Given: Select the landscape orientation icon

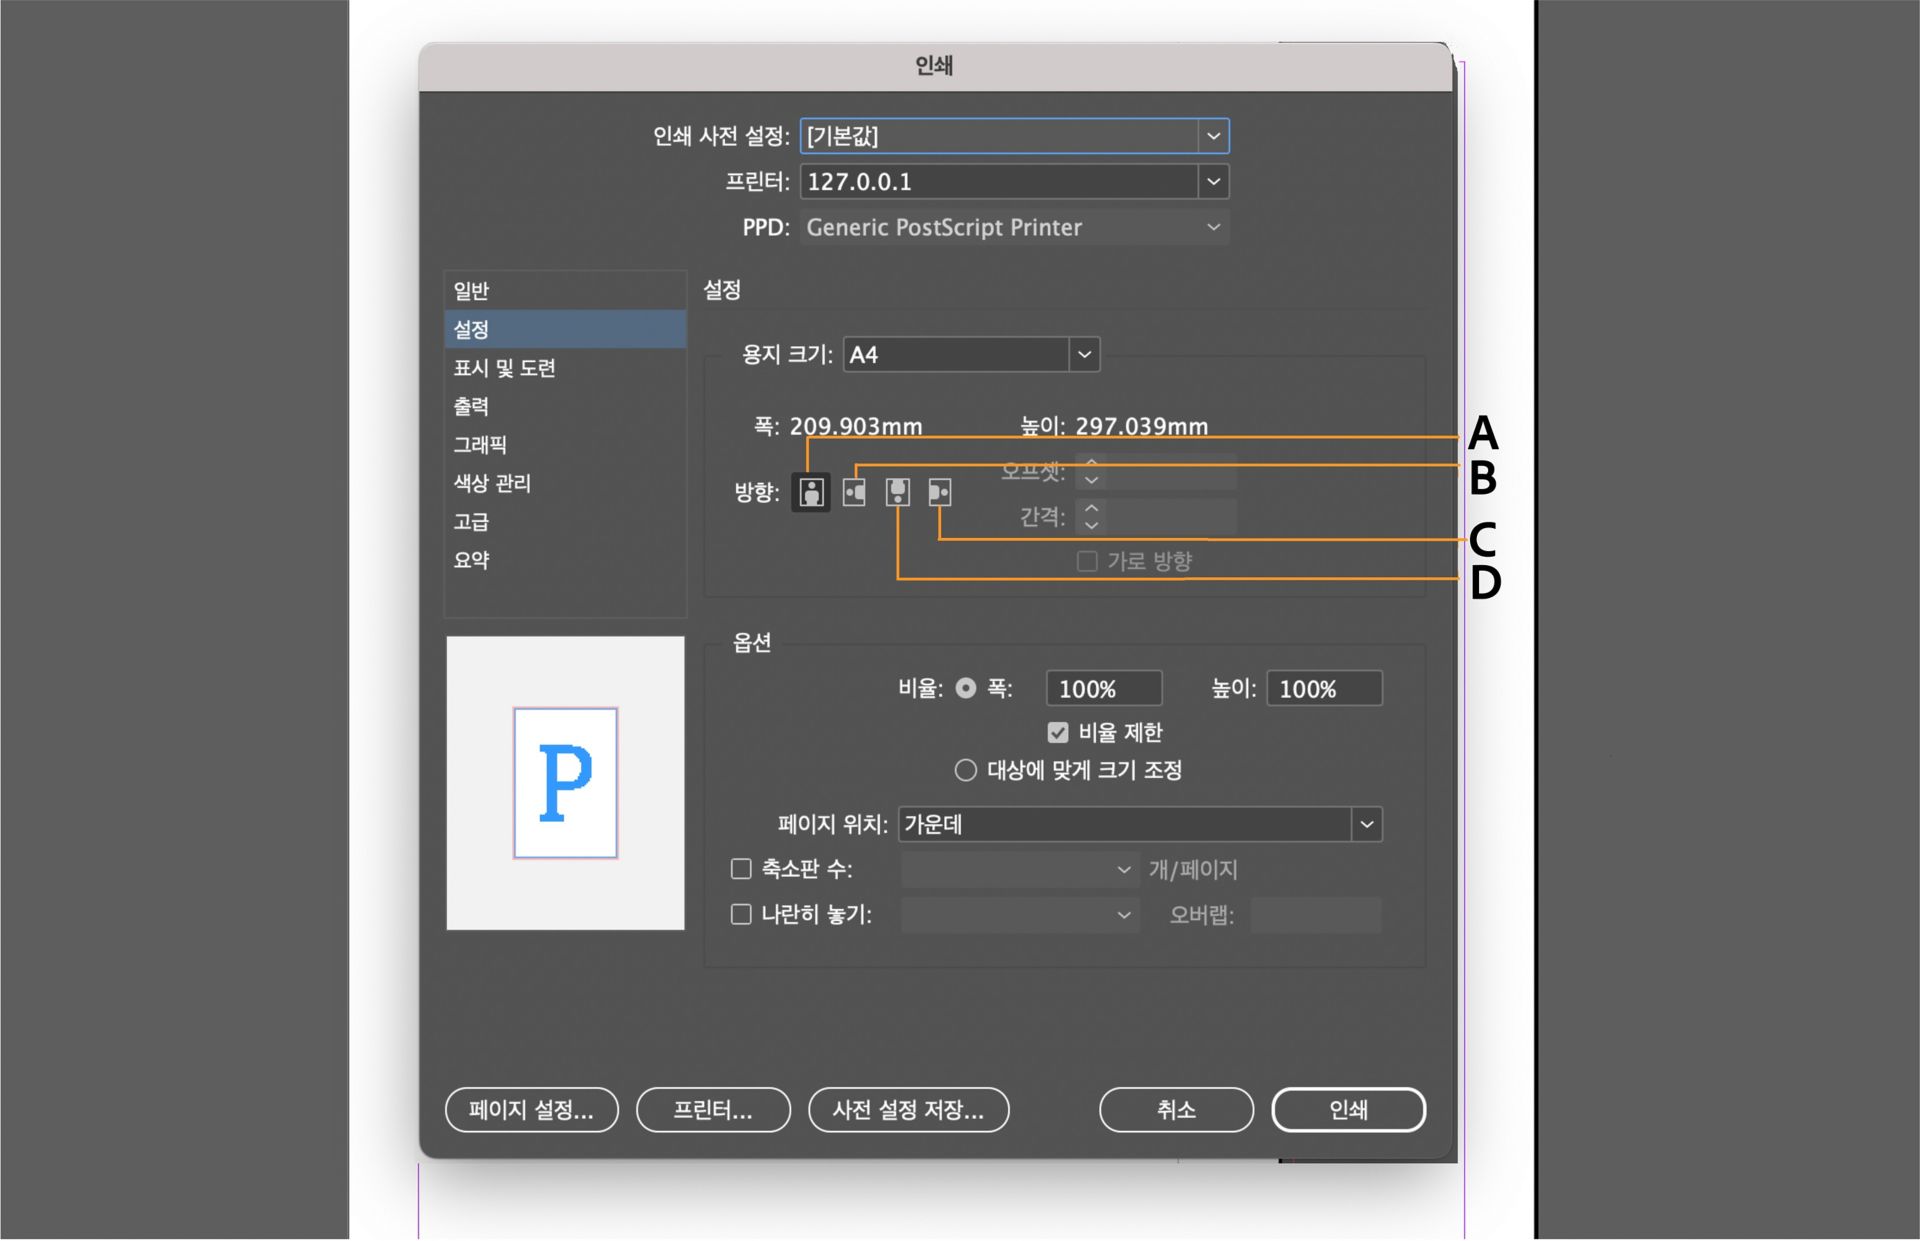Looking at the screenshot, I should [x=854, y=492].
